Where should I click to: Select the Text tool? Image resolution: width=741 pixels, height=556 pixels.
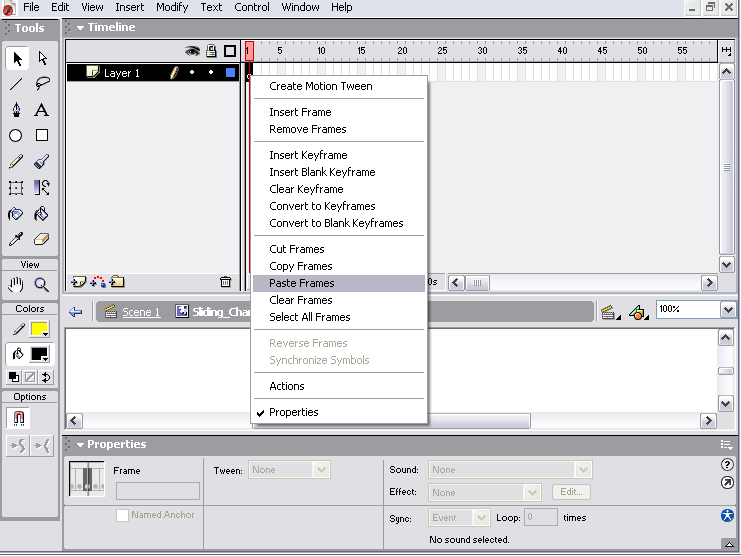tap(42, 110)
